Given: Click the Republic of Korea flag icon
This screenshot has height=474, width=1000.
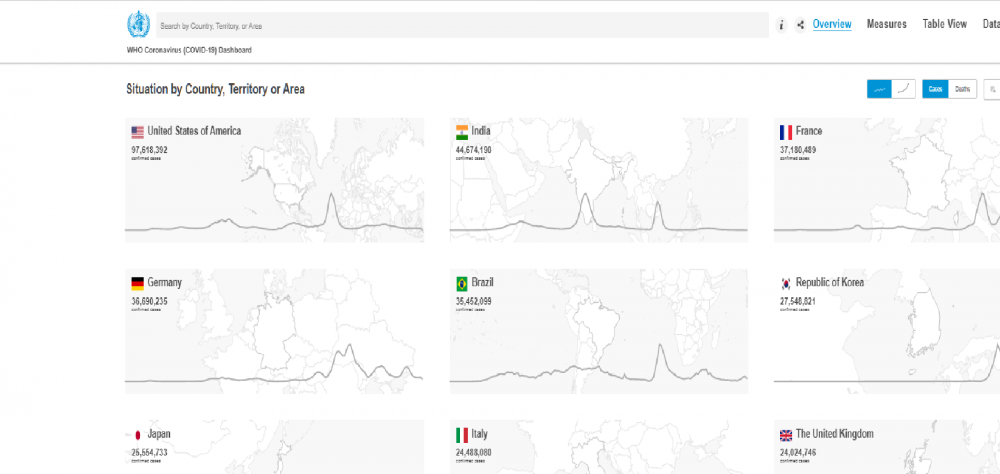Looking at the screenshot, I should tap(785, 283).
